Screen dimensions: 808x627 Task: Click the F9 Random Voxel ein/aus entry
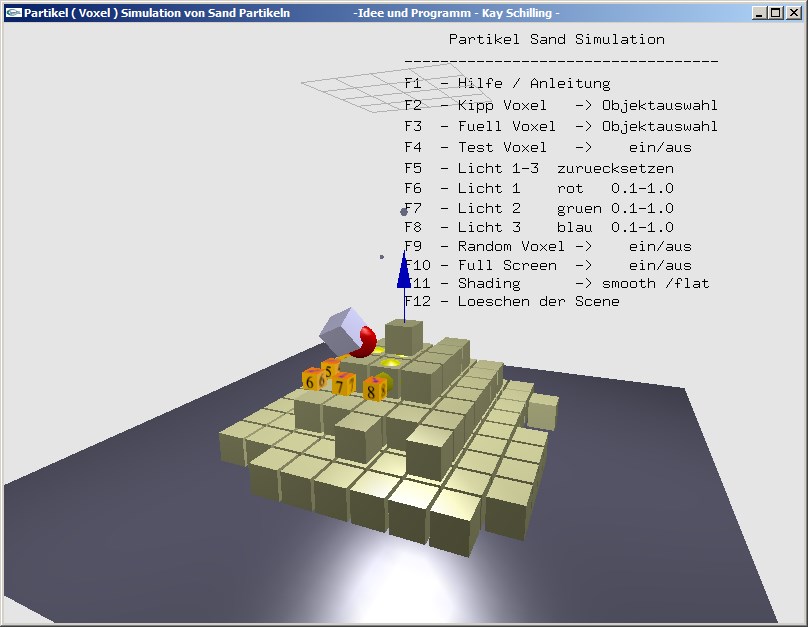click(x=548, y=246)
